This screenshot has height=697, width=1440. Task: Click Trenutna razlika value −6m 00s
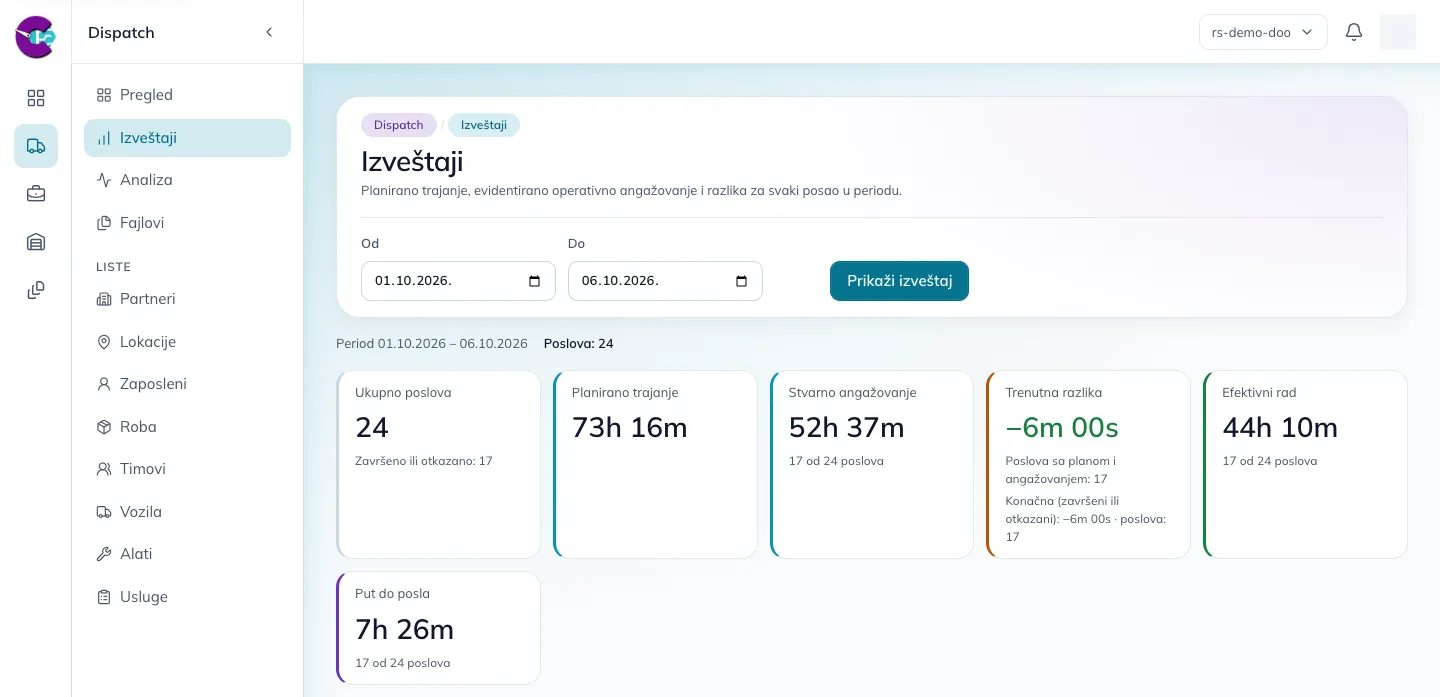1062,428
